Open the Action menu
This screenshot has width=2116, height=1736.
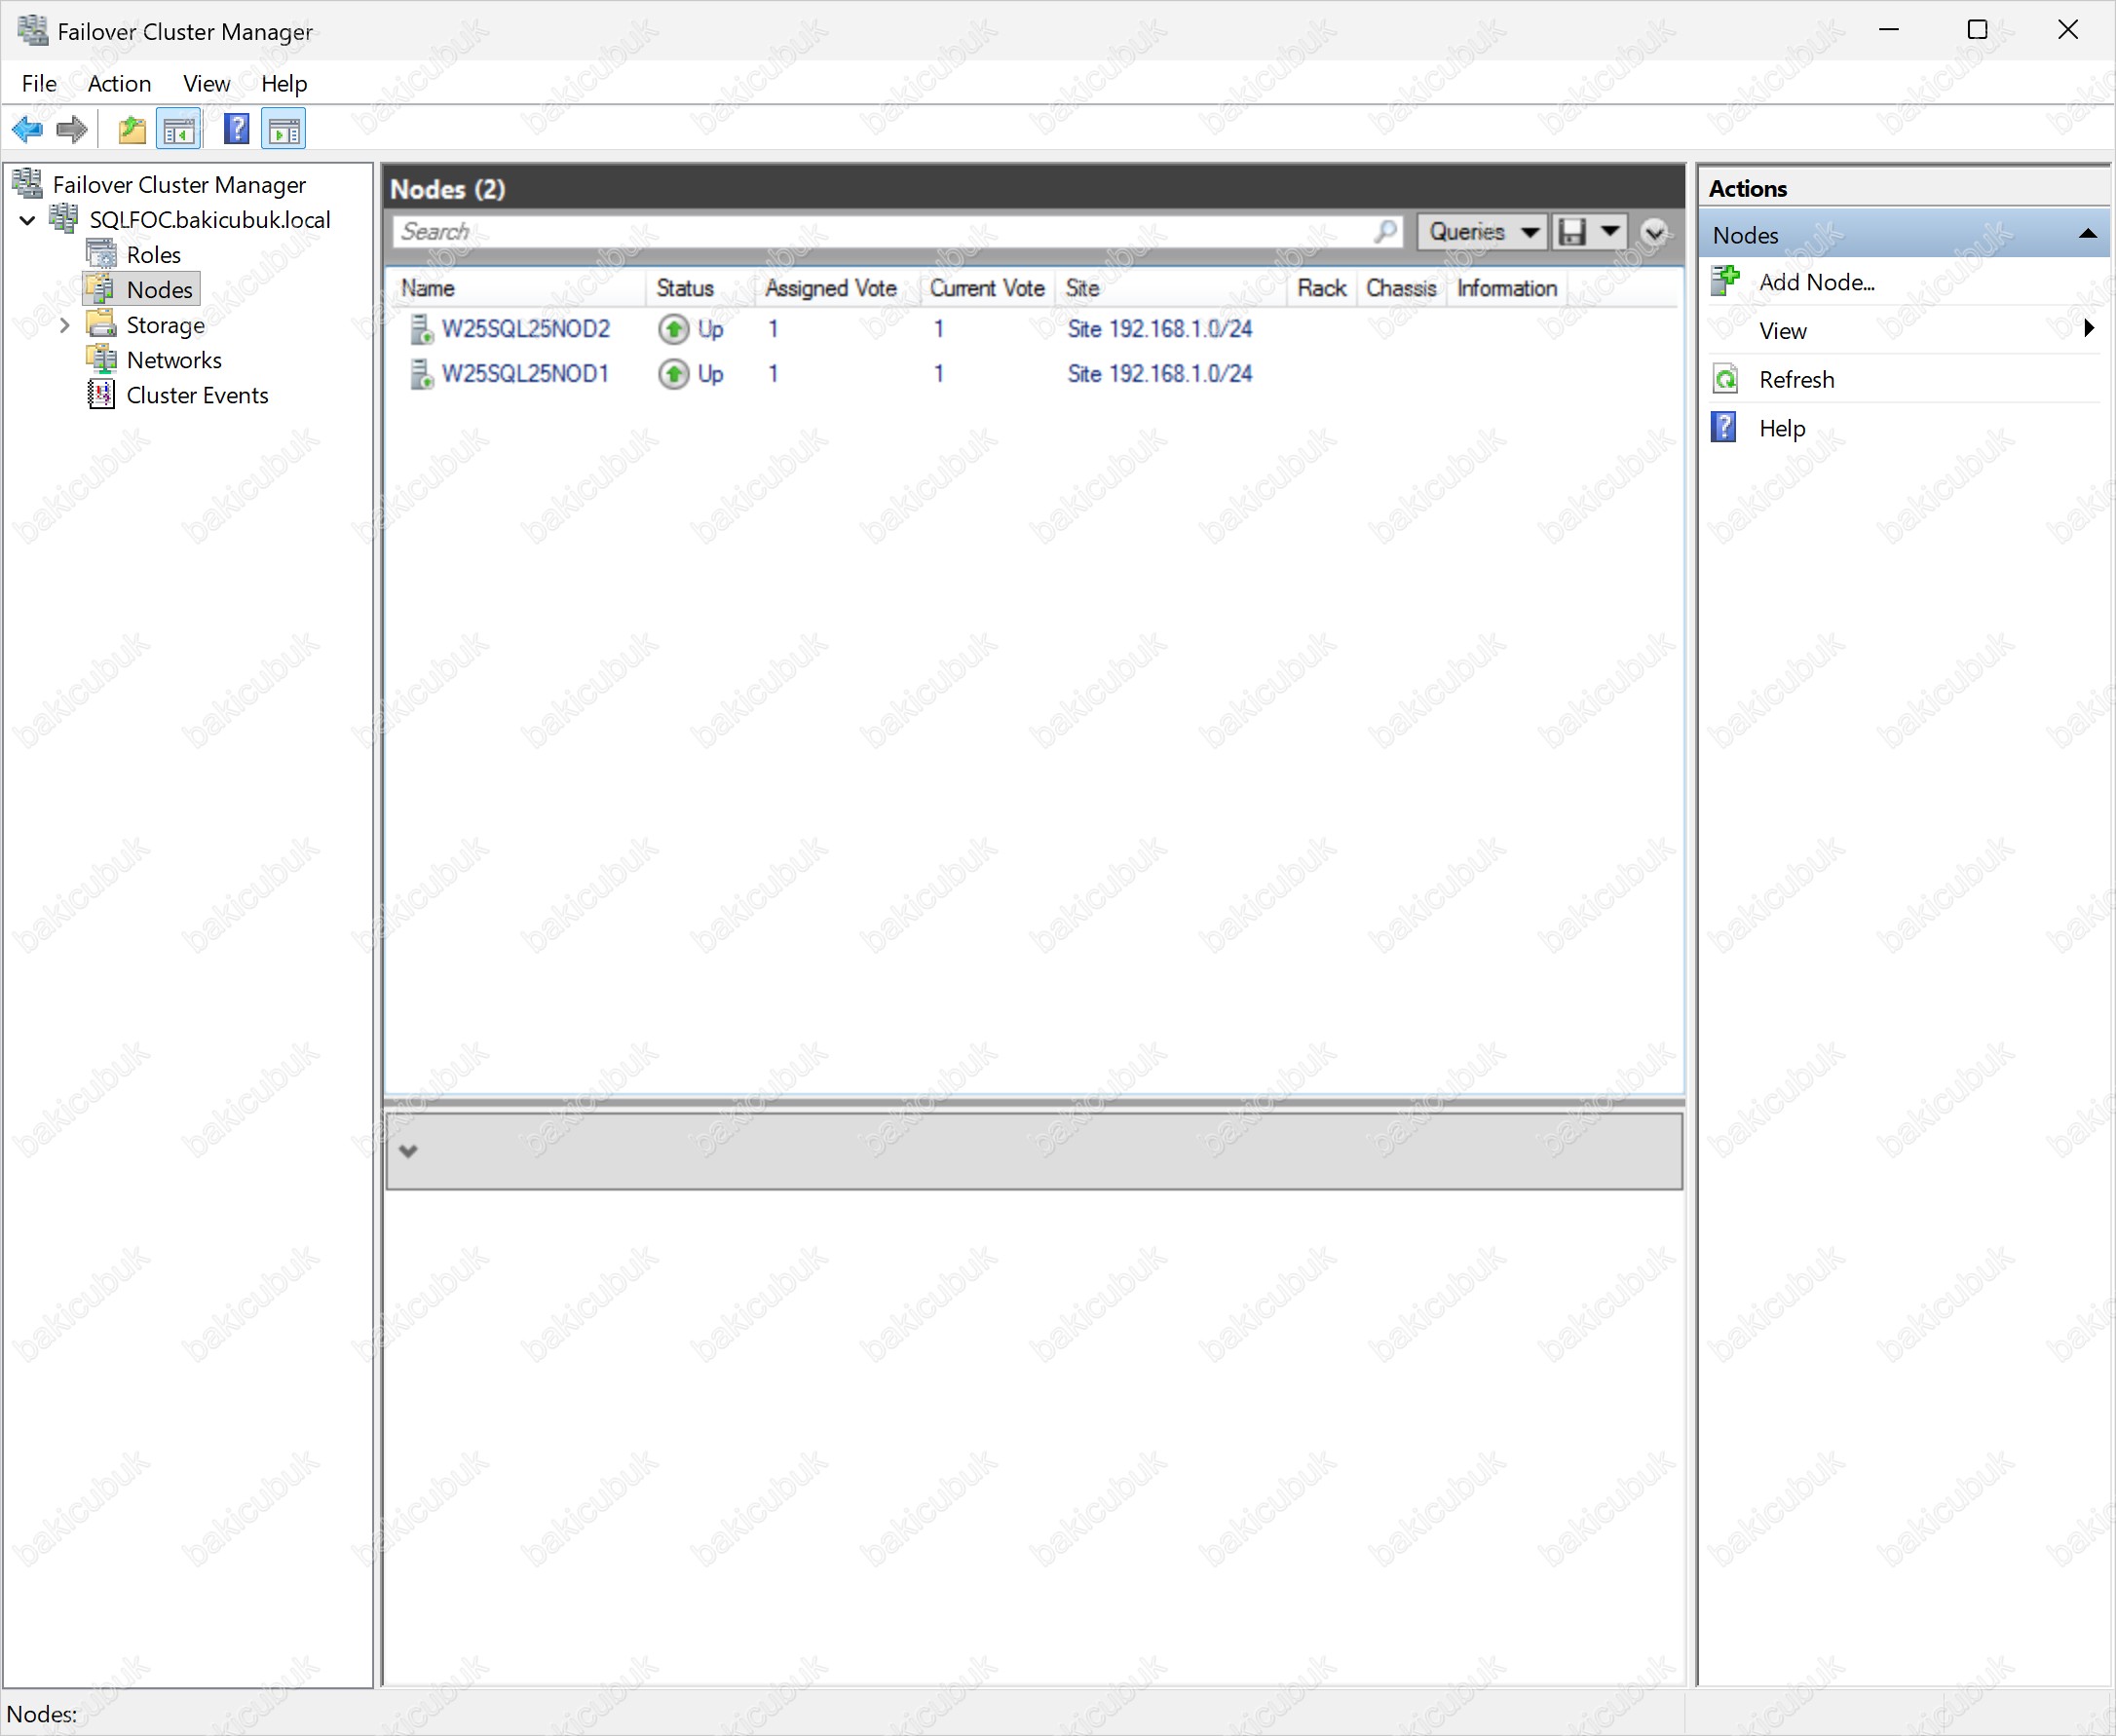[119, 84]
